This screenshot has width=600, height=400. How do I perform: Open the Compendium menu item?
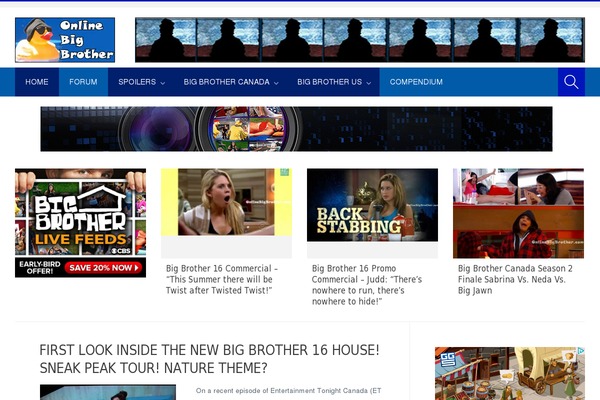pyautogui.click(x=416, y=82)
